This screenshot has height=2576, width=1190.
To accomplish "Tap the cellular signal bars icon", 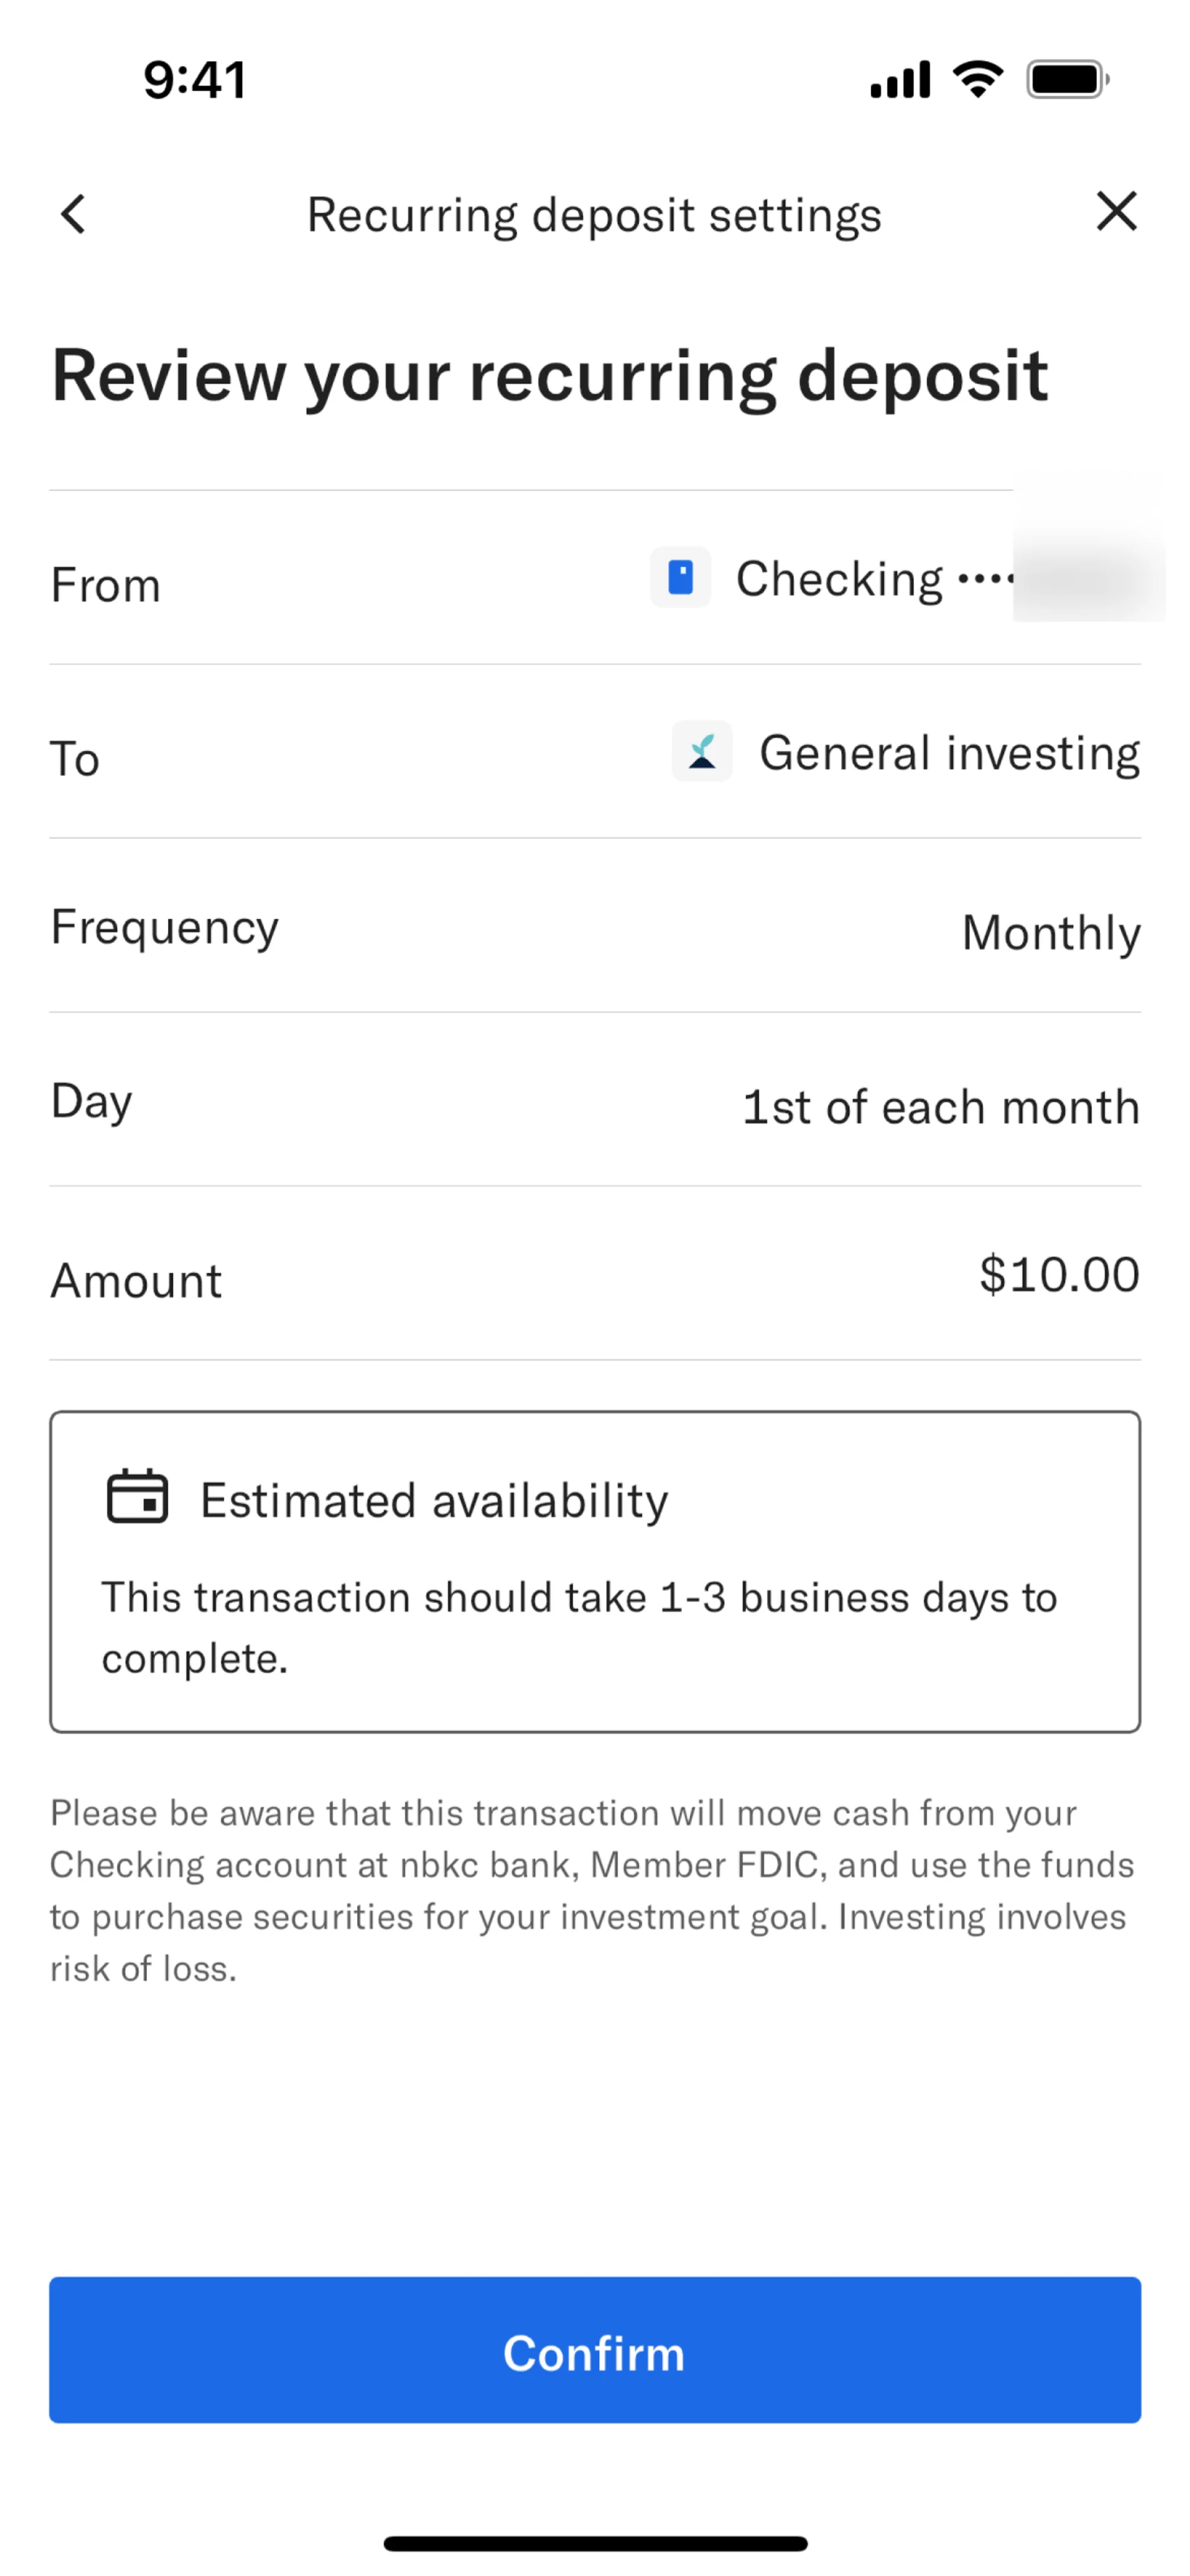I will 900,79.
